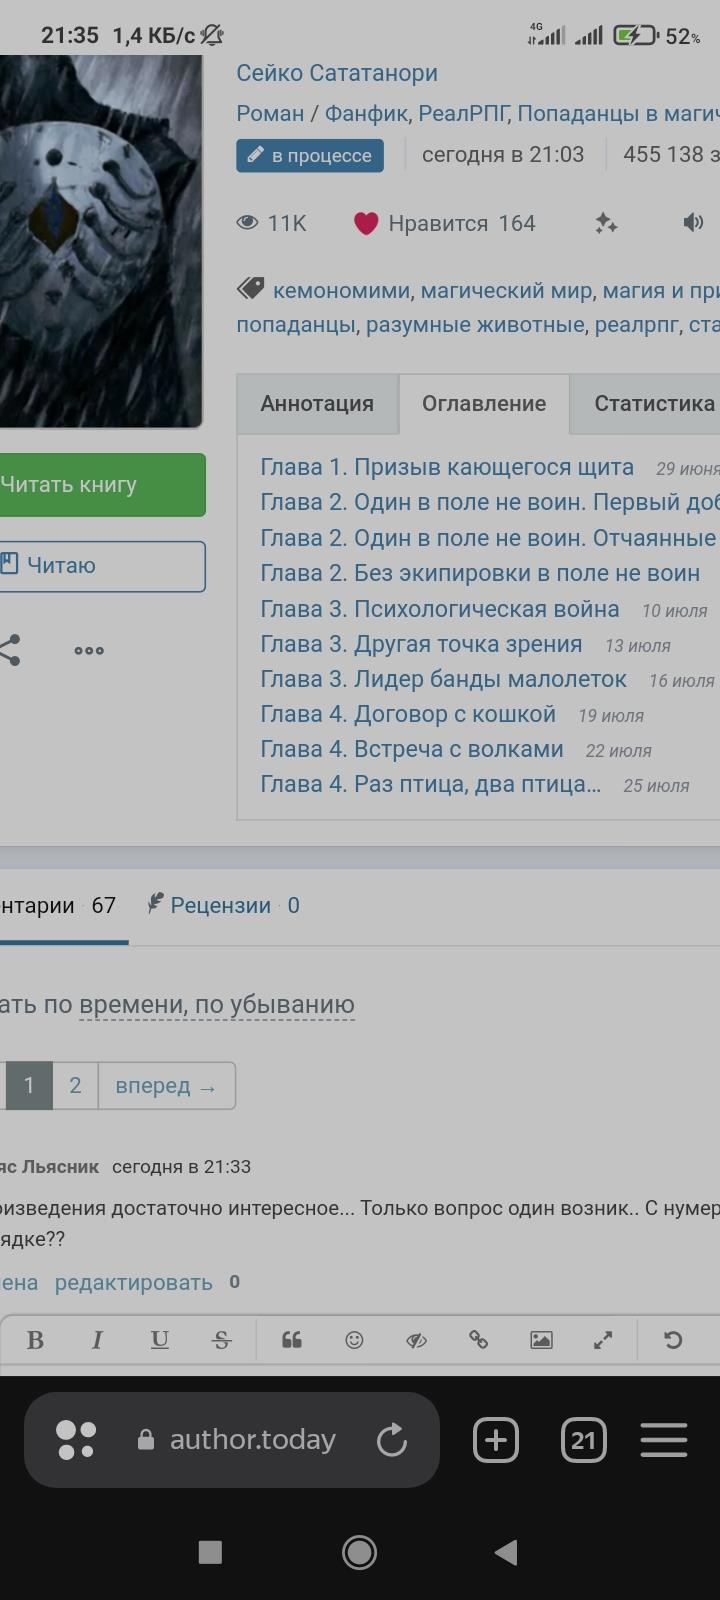Open the попаданцы tag

click(296, 325)
